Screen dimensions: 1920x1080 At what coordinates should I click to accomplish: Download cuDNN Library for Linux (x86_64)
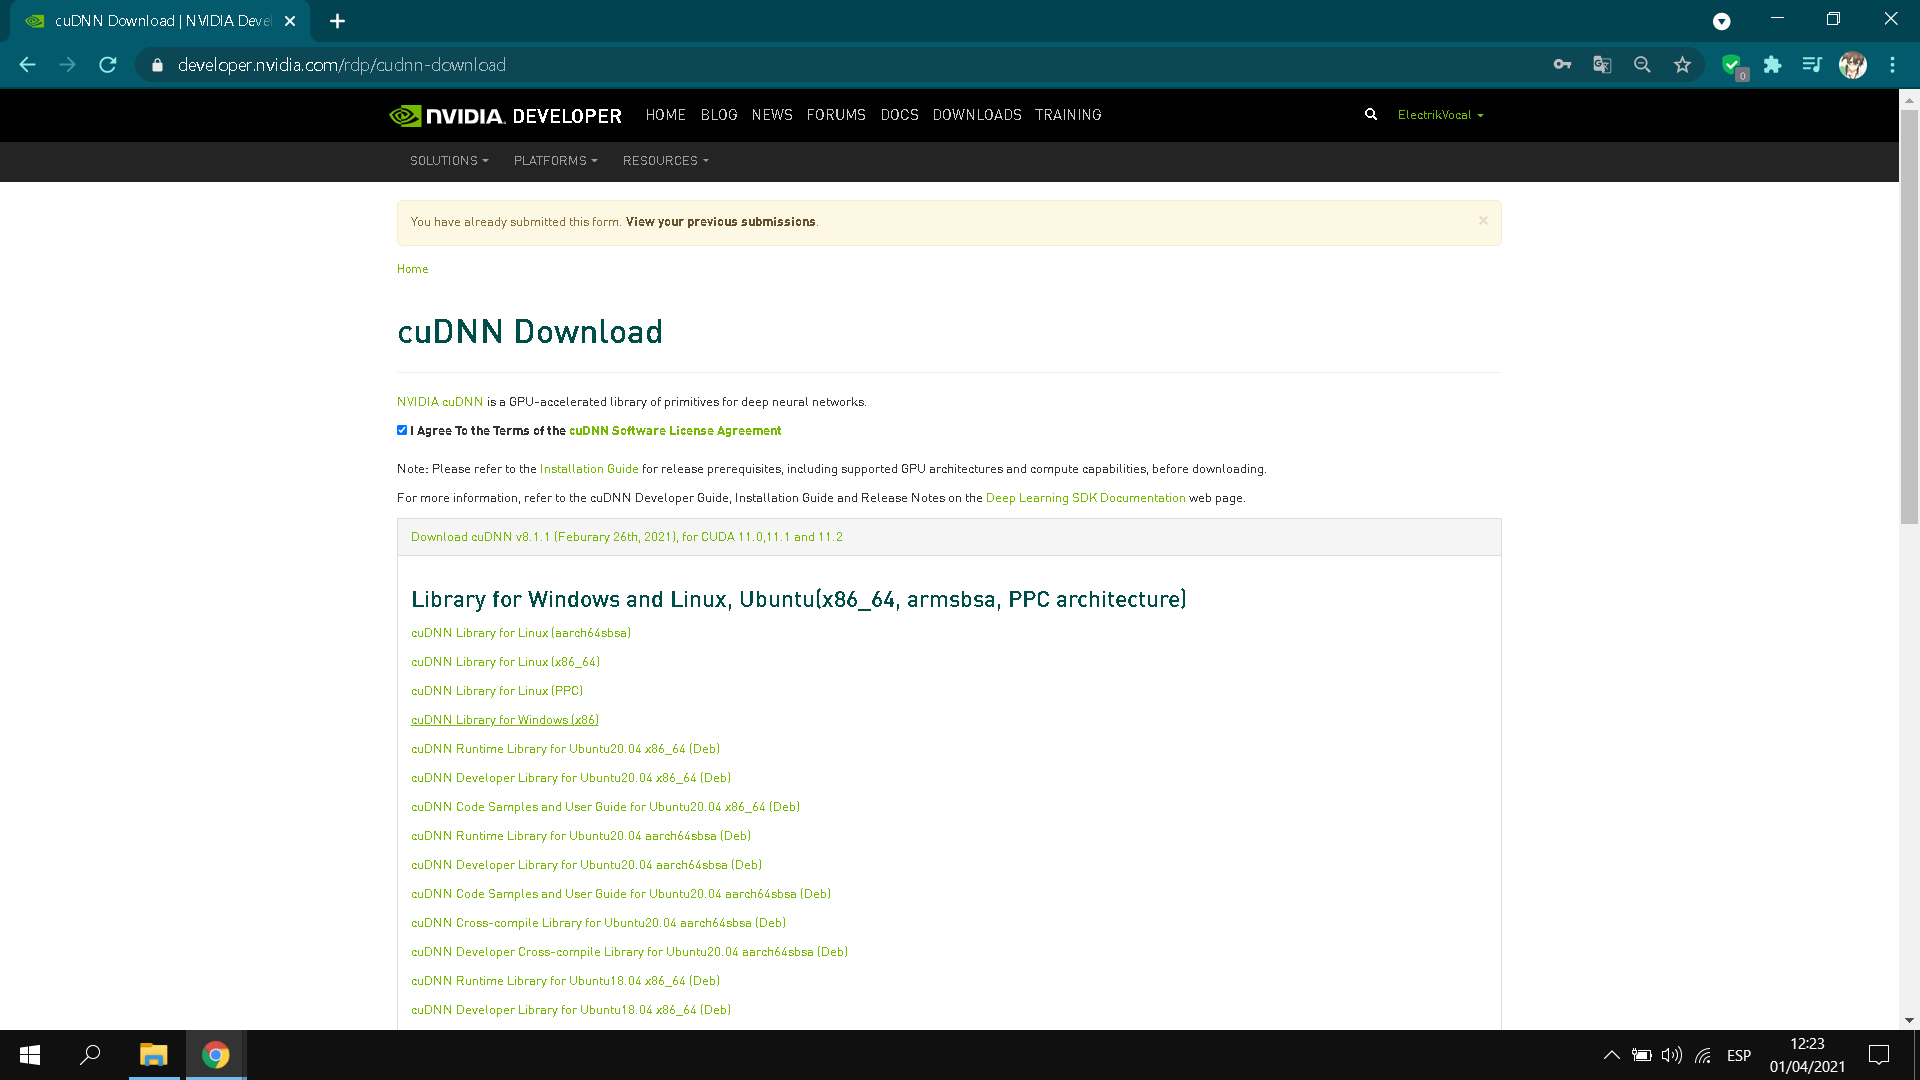click(505, 662)
